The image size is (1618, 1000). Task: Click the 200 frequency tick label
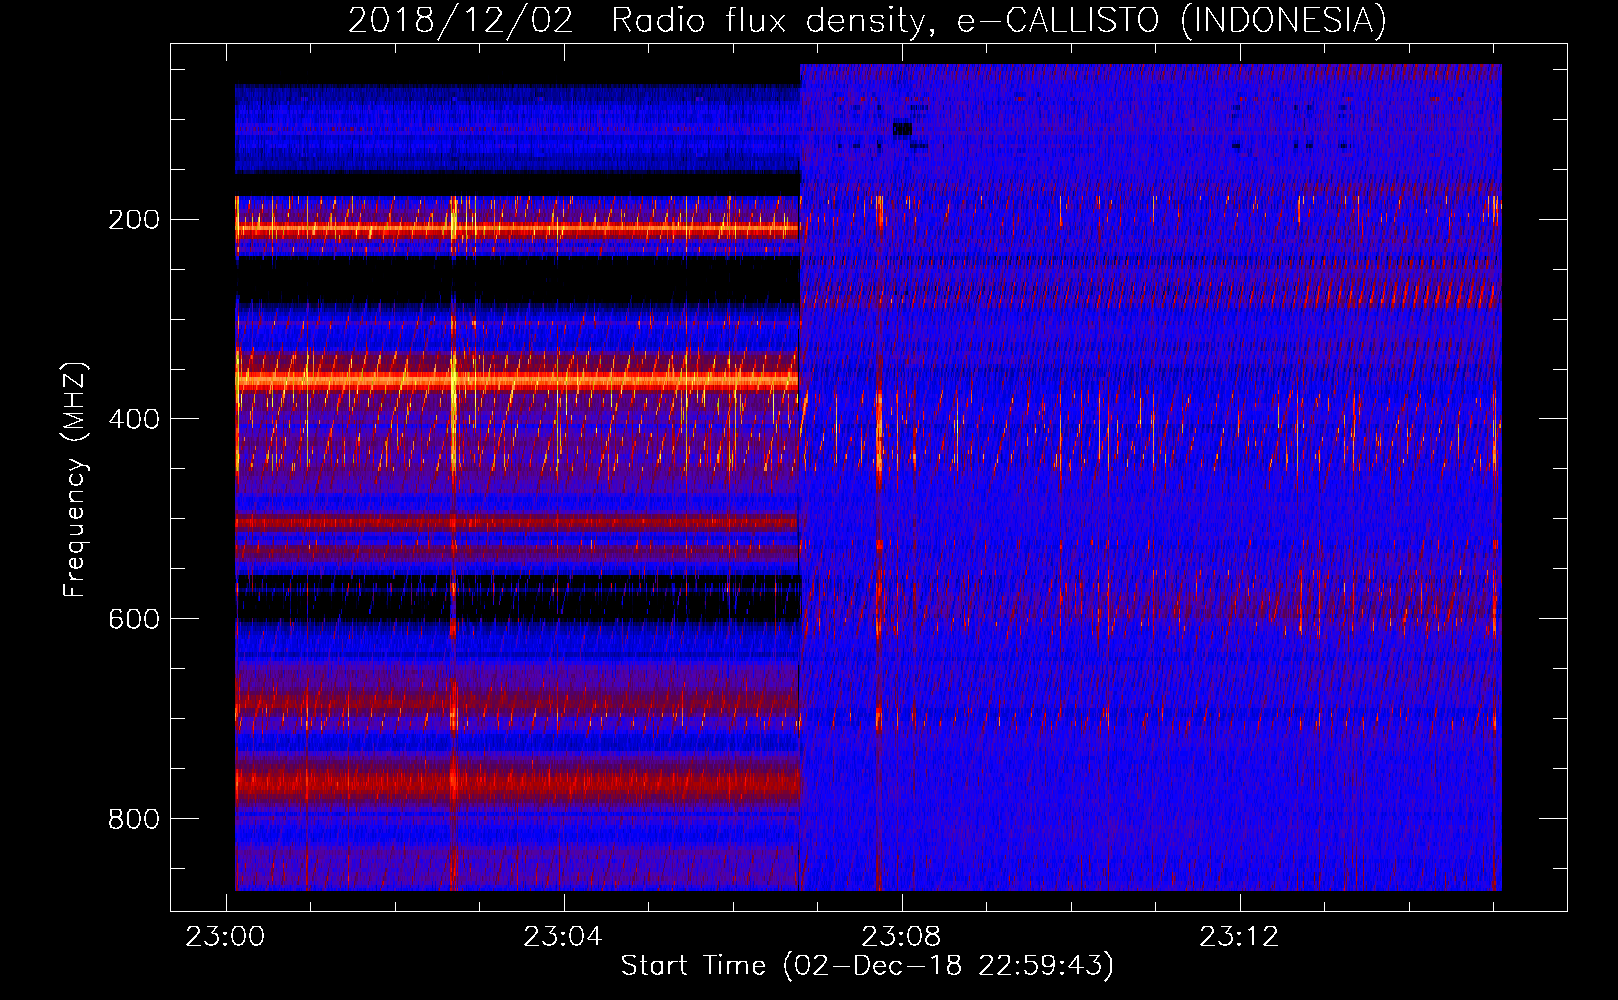(133, 220)
